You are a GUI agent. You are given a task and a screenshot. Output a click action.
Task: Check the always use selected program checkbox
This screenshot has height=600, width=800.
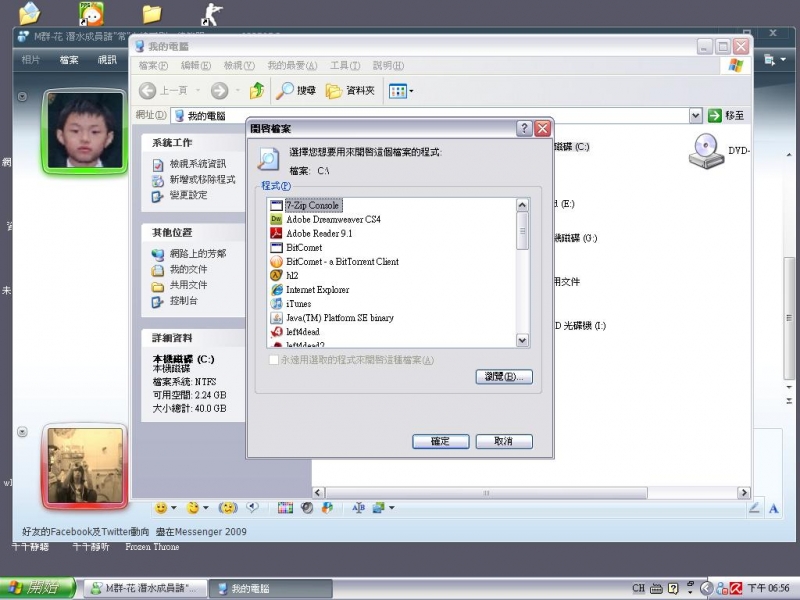(274, 360)
